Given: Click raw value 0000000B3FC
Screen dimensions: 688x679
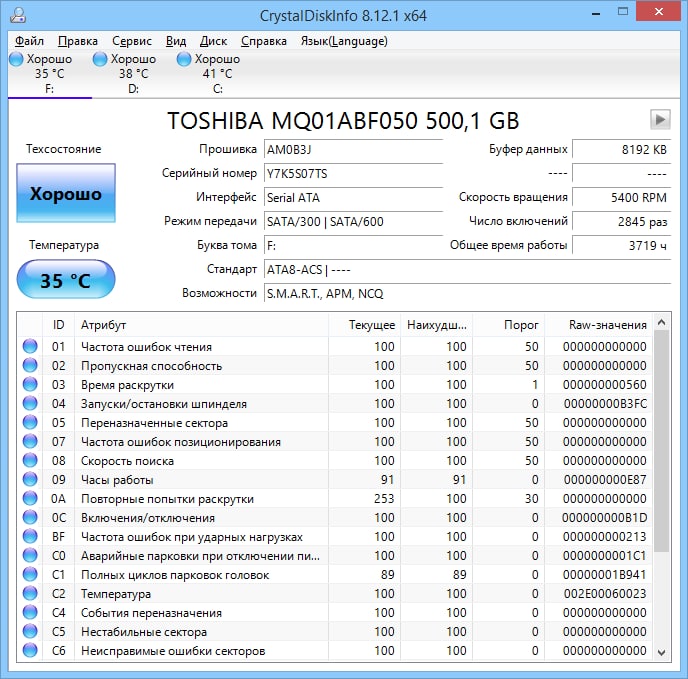Looking at the screenshot, I should pyautogui.click(x=605, y=403).
